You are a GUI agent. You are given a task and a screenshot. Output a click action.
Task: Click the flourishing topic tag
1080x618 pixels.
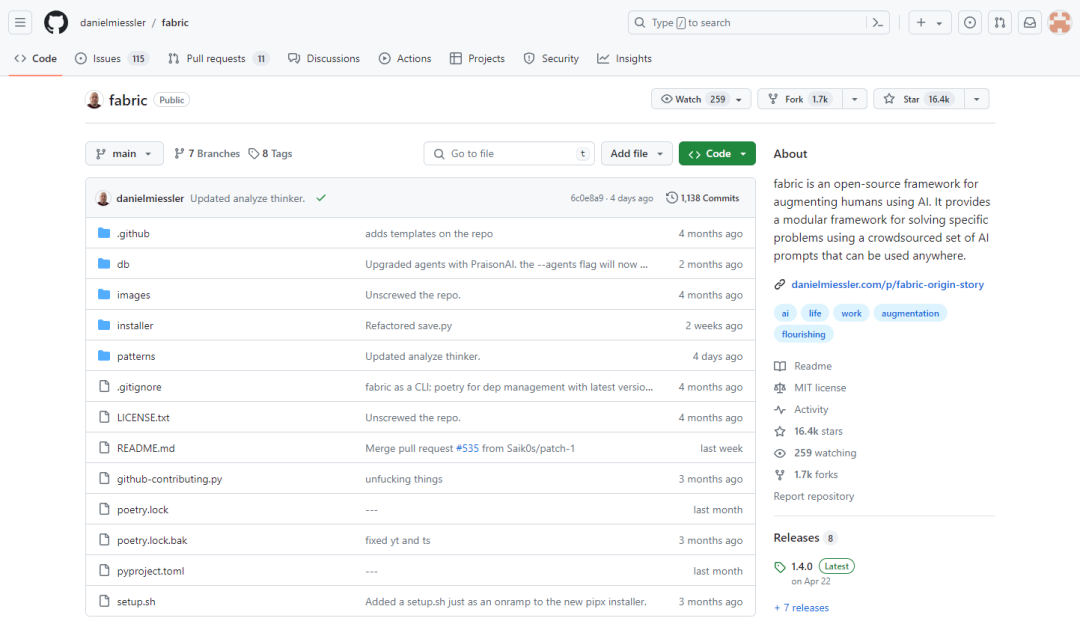803,334
